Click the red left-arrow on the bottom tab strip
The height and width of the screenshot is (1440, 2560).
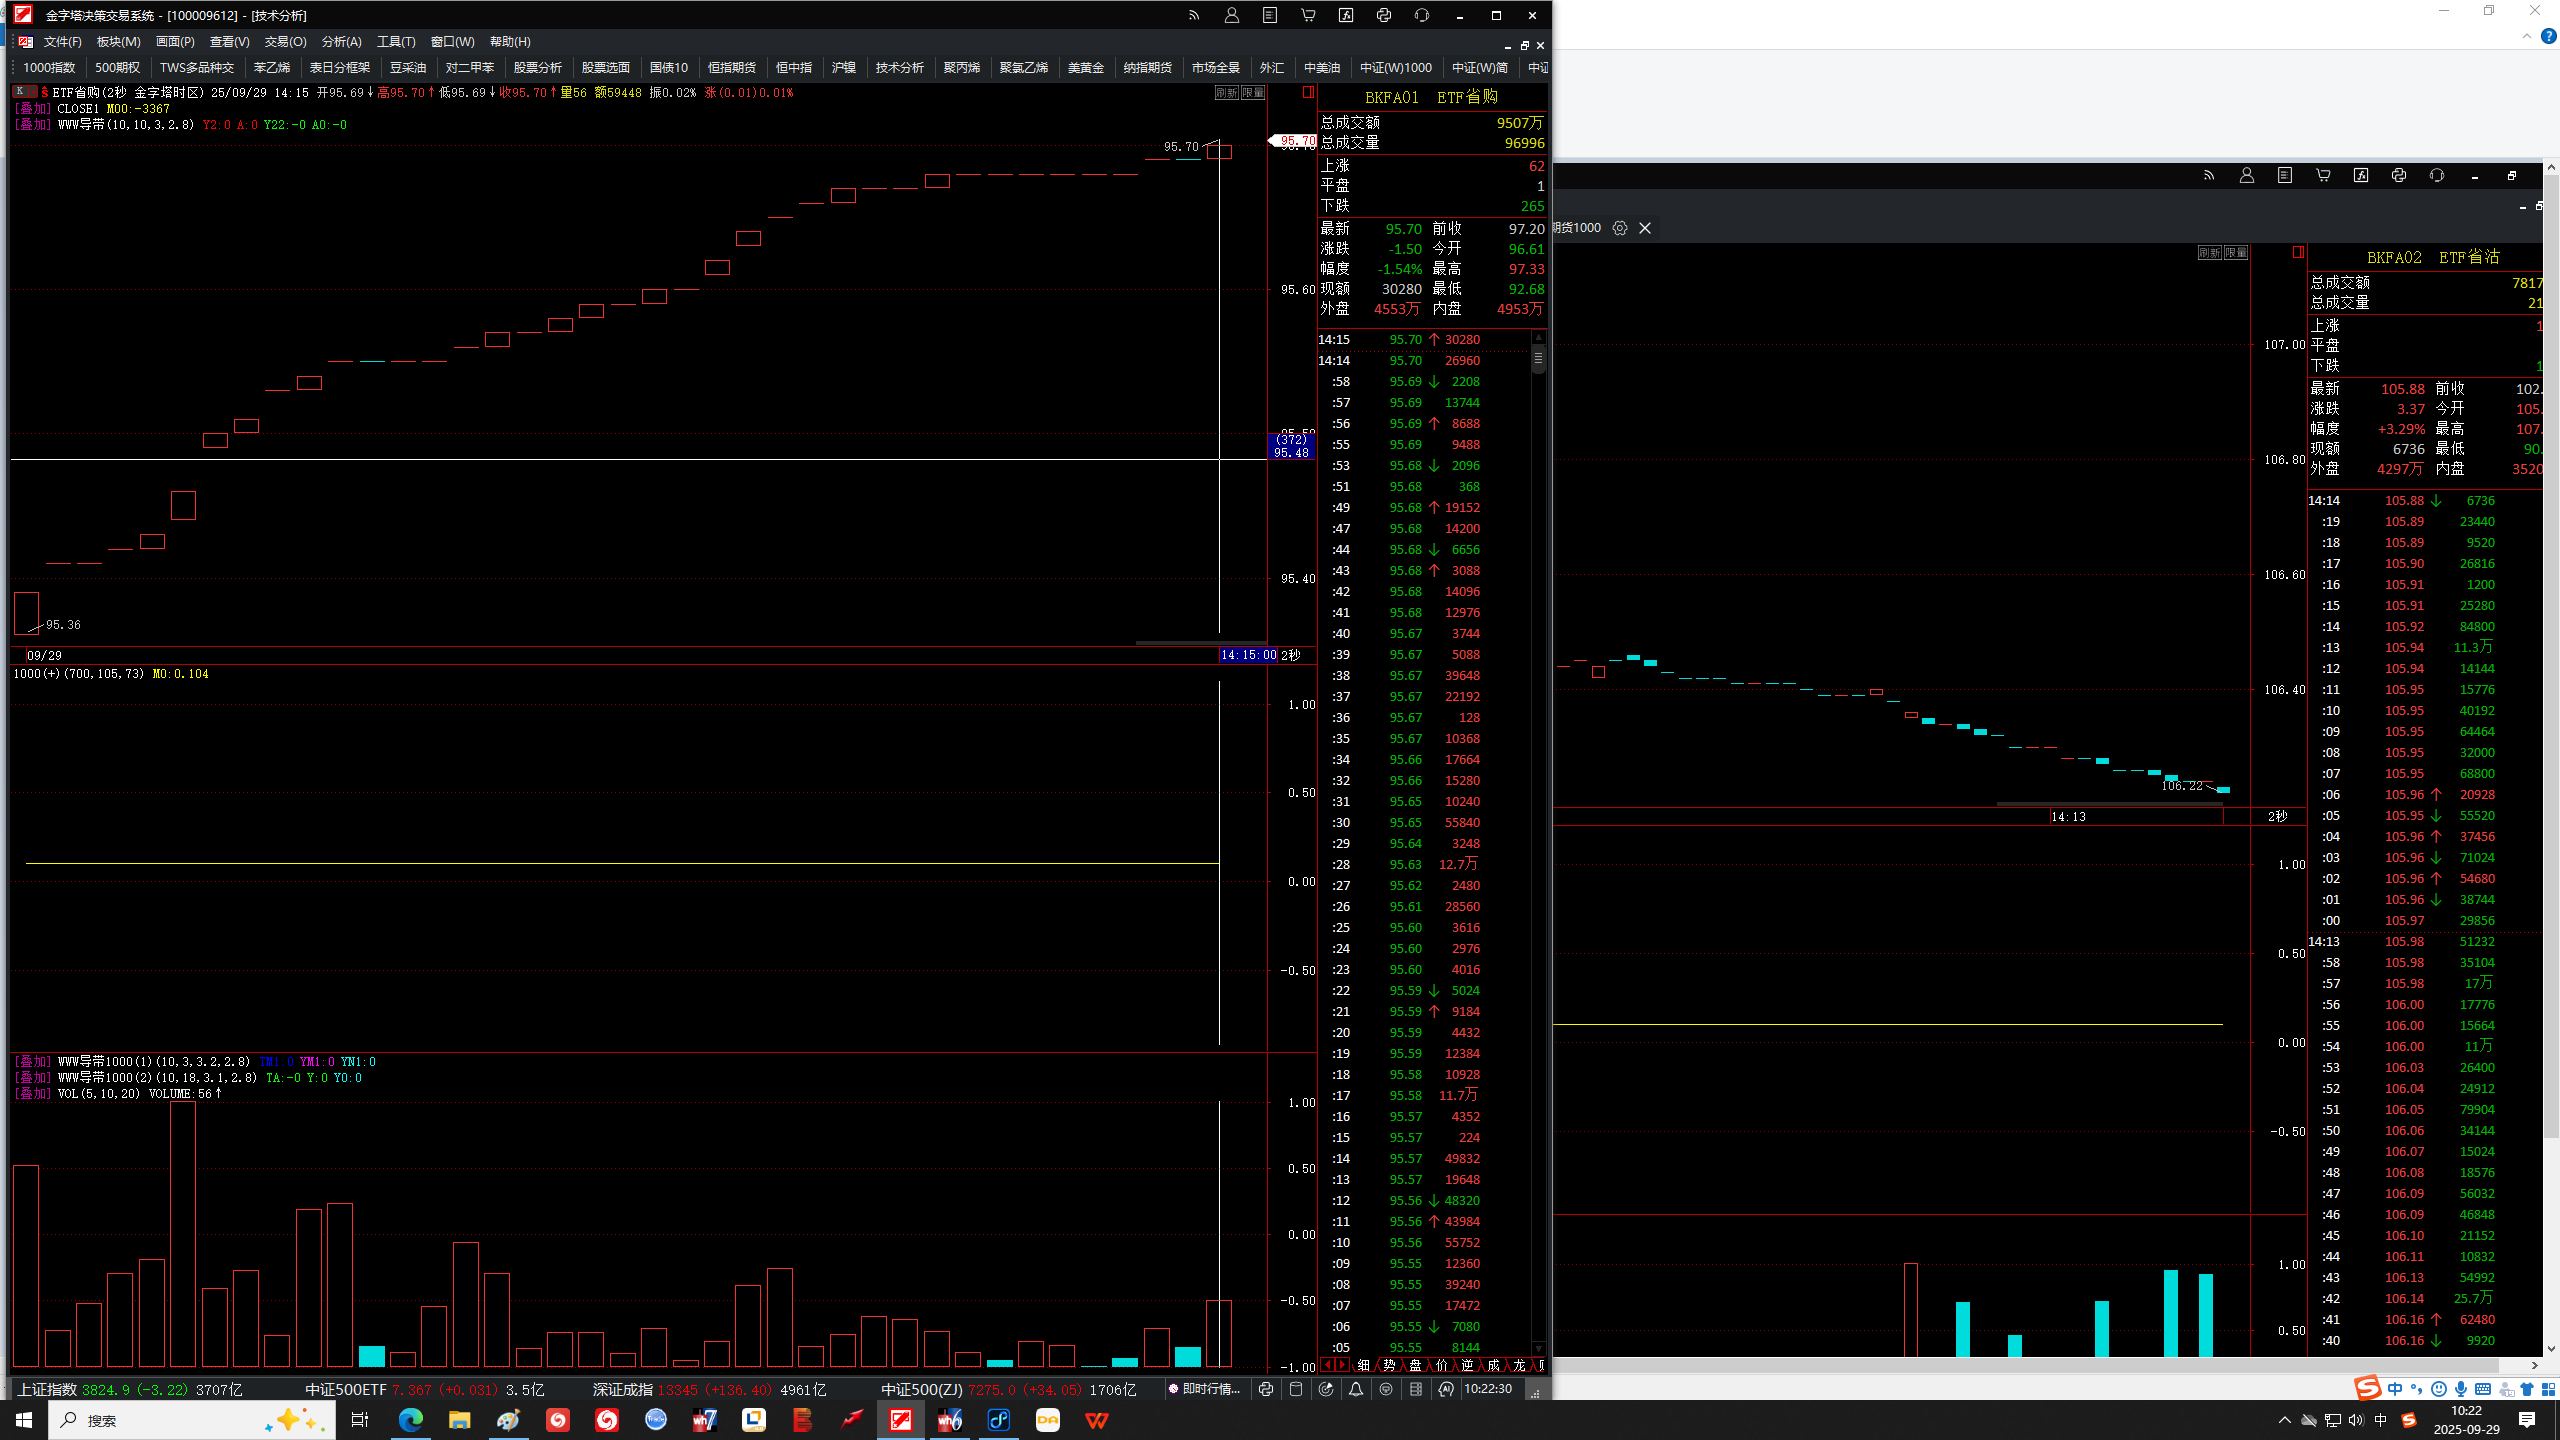(1327, 1365)
